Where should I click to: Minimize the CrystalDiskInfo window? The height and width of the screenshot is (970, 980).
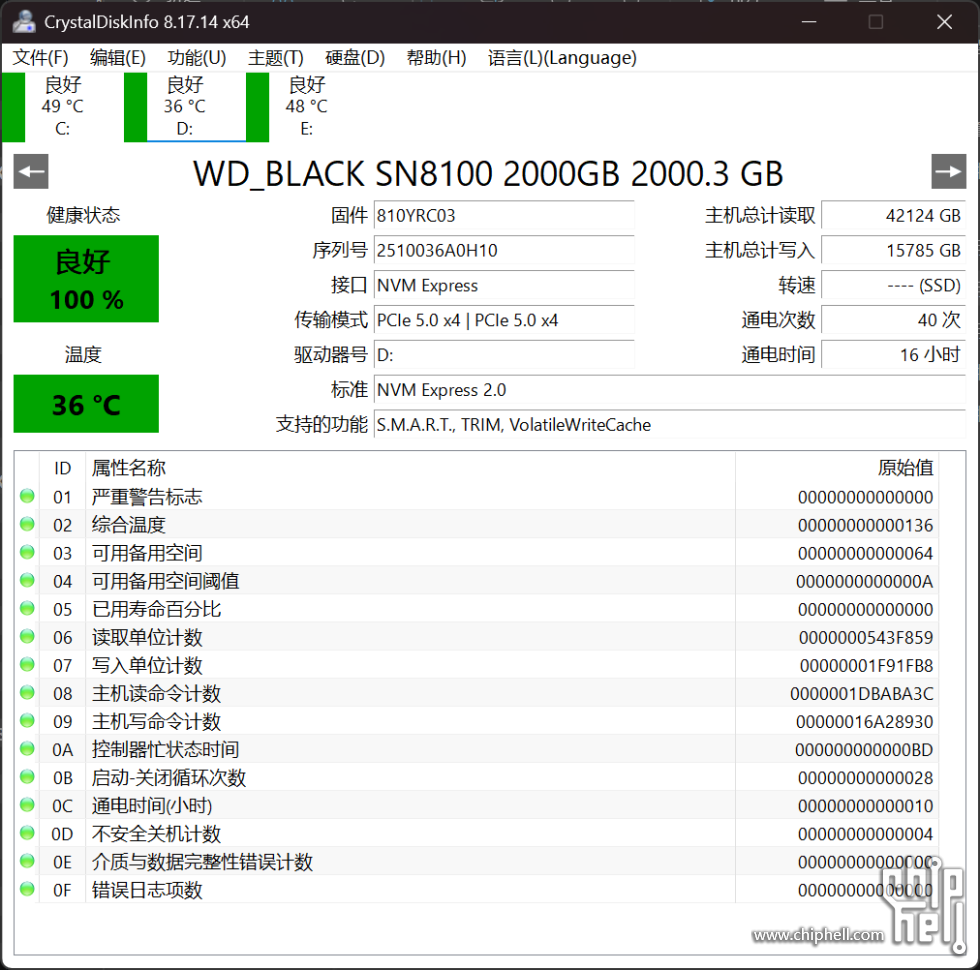(x=809, y=22)
